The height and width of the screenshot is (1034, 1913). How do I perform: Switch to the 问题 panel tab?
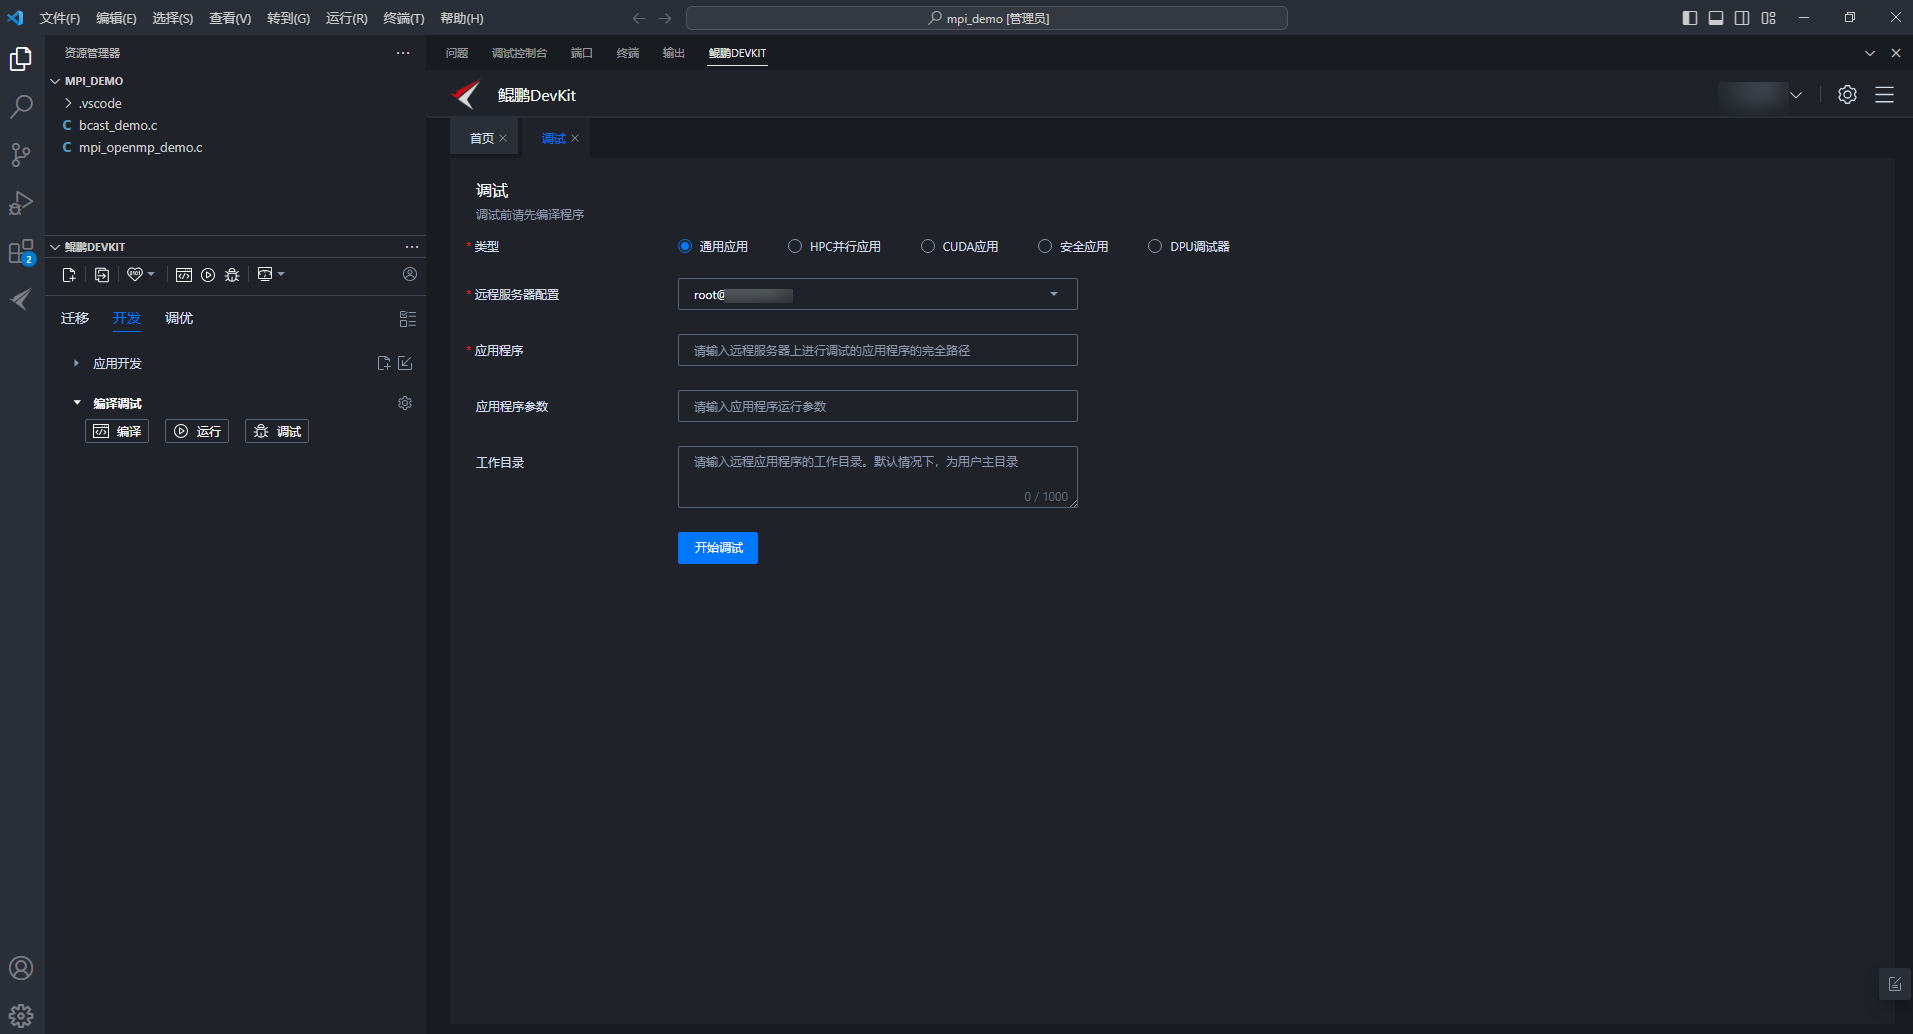tap(457, 53)
